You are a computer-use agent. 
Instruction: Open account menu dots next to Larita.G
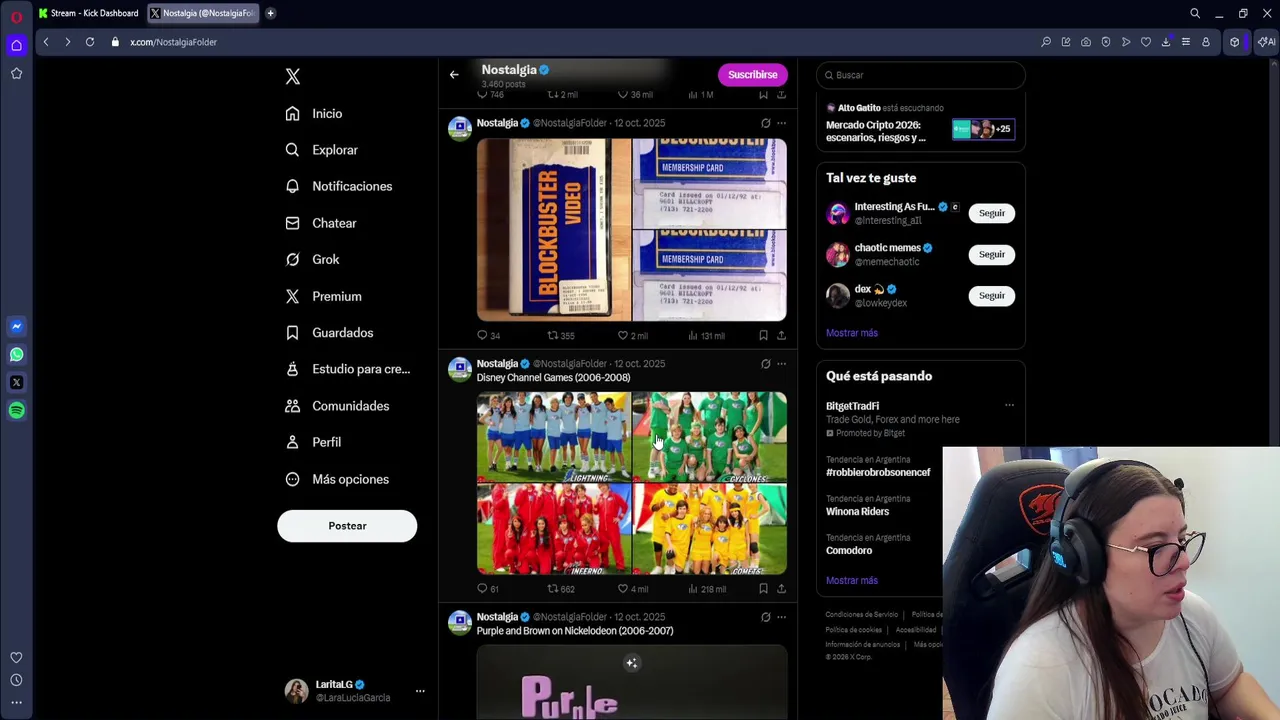[x=420, y=691]
